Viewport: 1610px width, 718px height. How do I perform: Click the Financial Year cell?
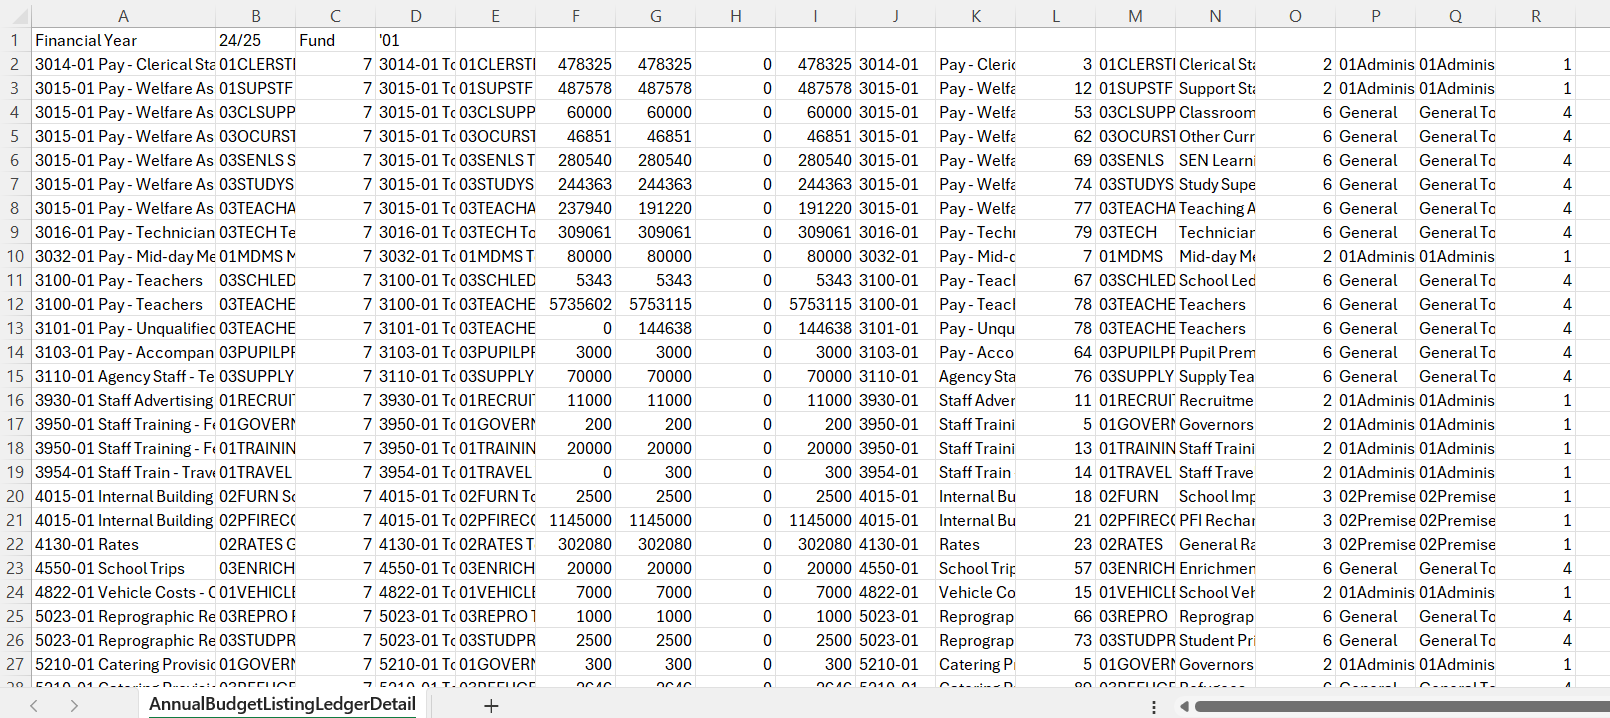tap(123, 40)
